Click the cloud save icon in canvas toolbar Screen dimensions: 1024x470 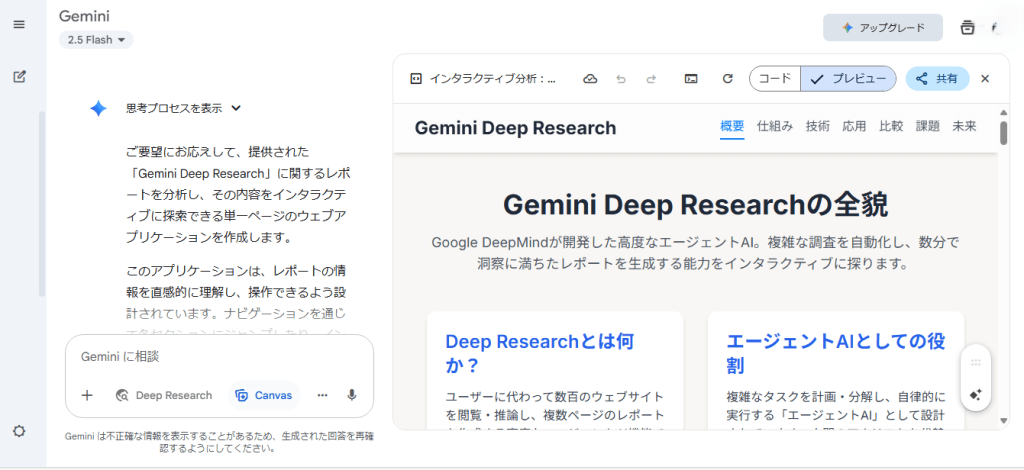[x=590, y=79]
